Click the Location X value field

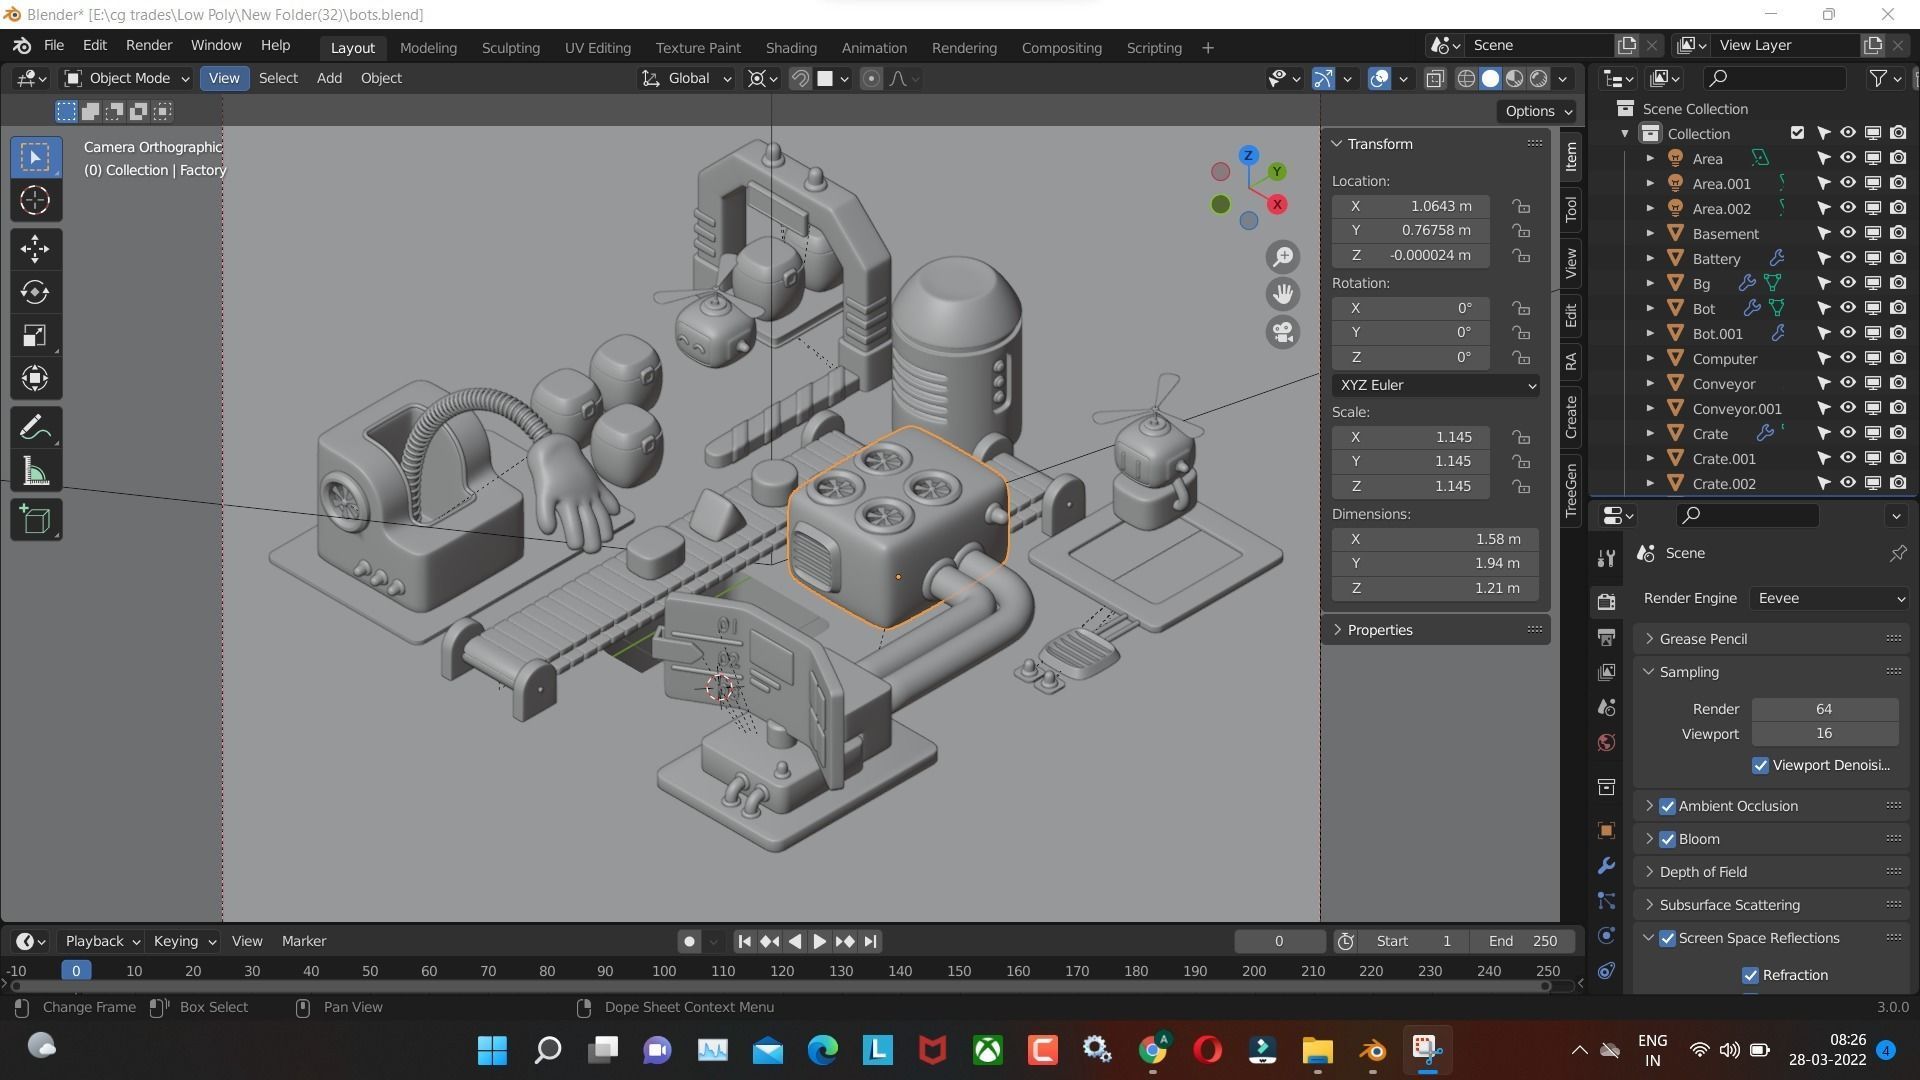click(x=1411, y=206)
